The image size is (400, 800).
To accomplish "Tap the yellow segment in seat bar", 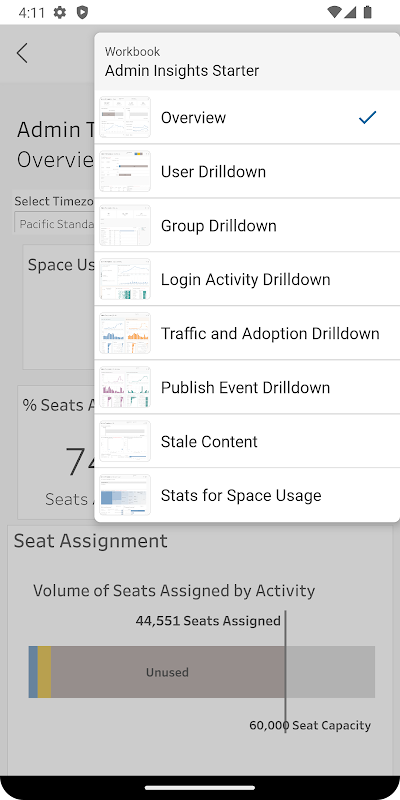I will click(44, 672).
